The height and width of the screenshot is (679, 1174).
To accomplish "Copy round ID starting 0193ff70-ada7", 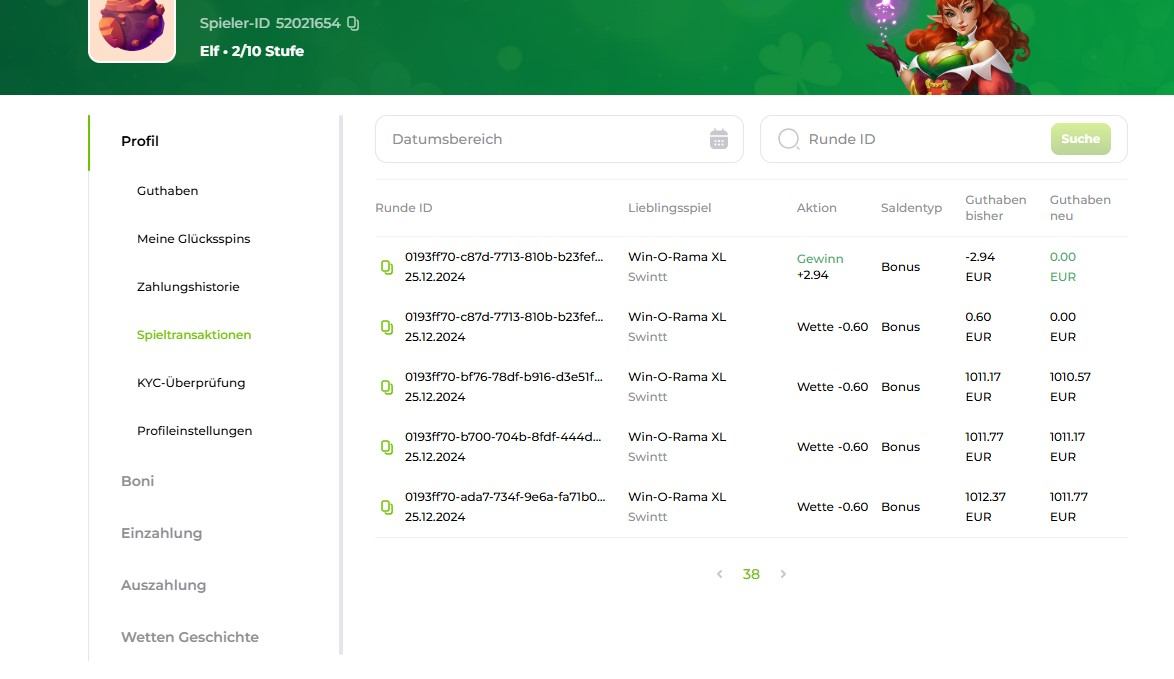I will tap(387, 507).
